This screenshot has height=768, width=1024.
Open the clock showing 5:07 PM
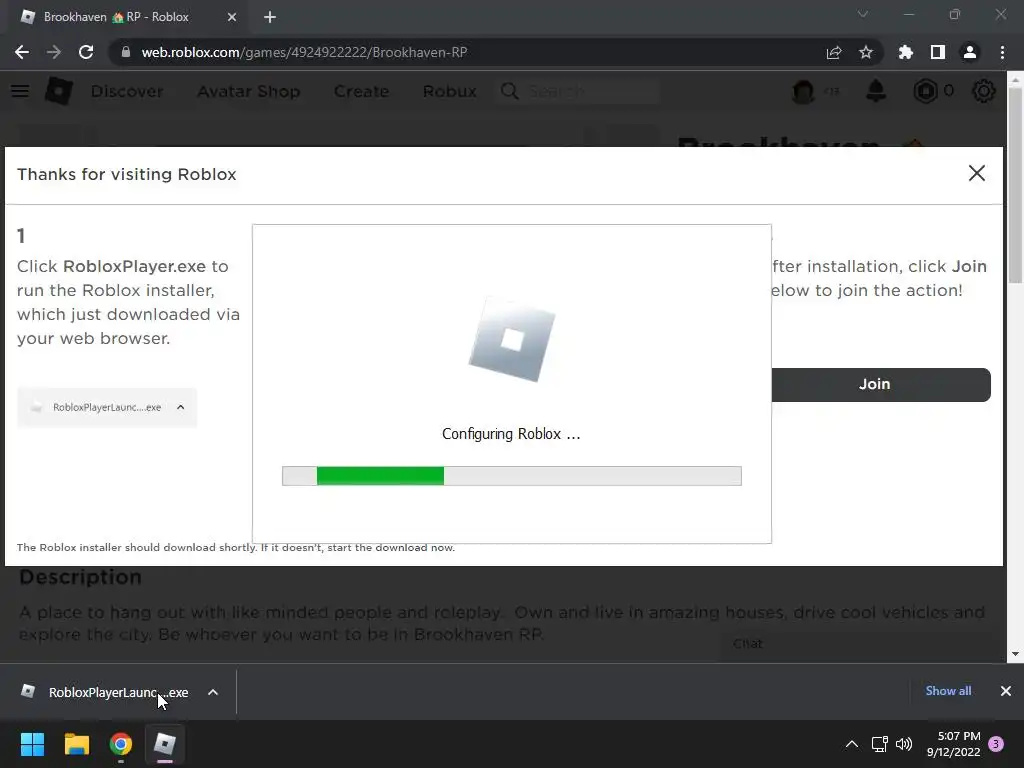(x=953, y=744)
